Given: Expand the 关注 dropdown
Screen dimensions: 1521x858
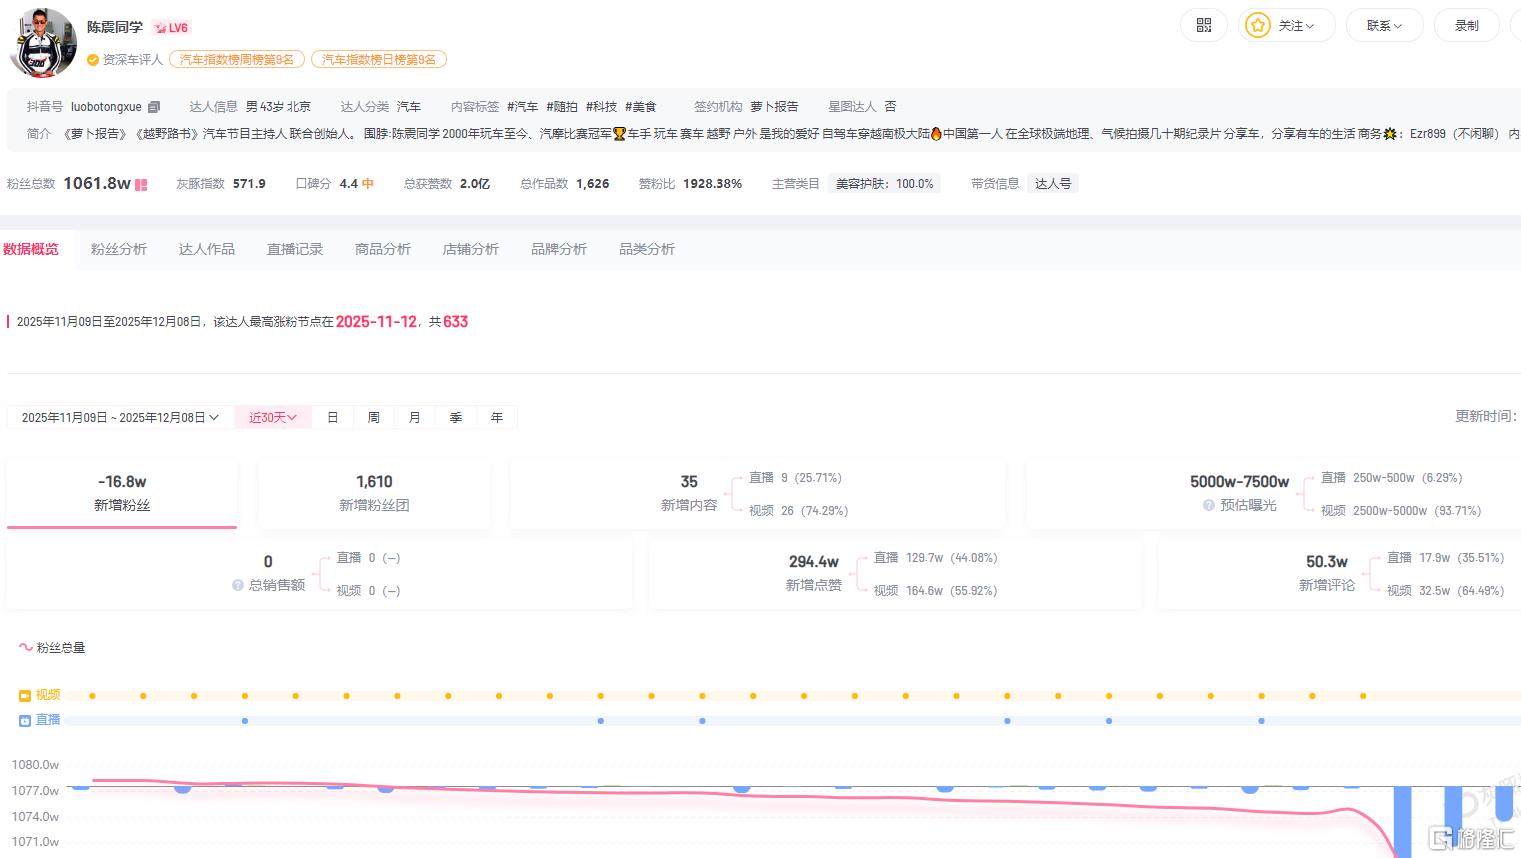Looking at the screenshot, I should pos(1287,26).
